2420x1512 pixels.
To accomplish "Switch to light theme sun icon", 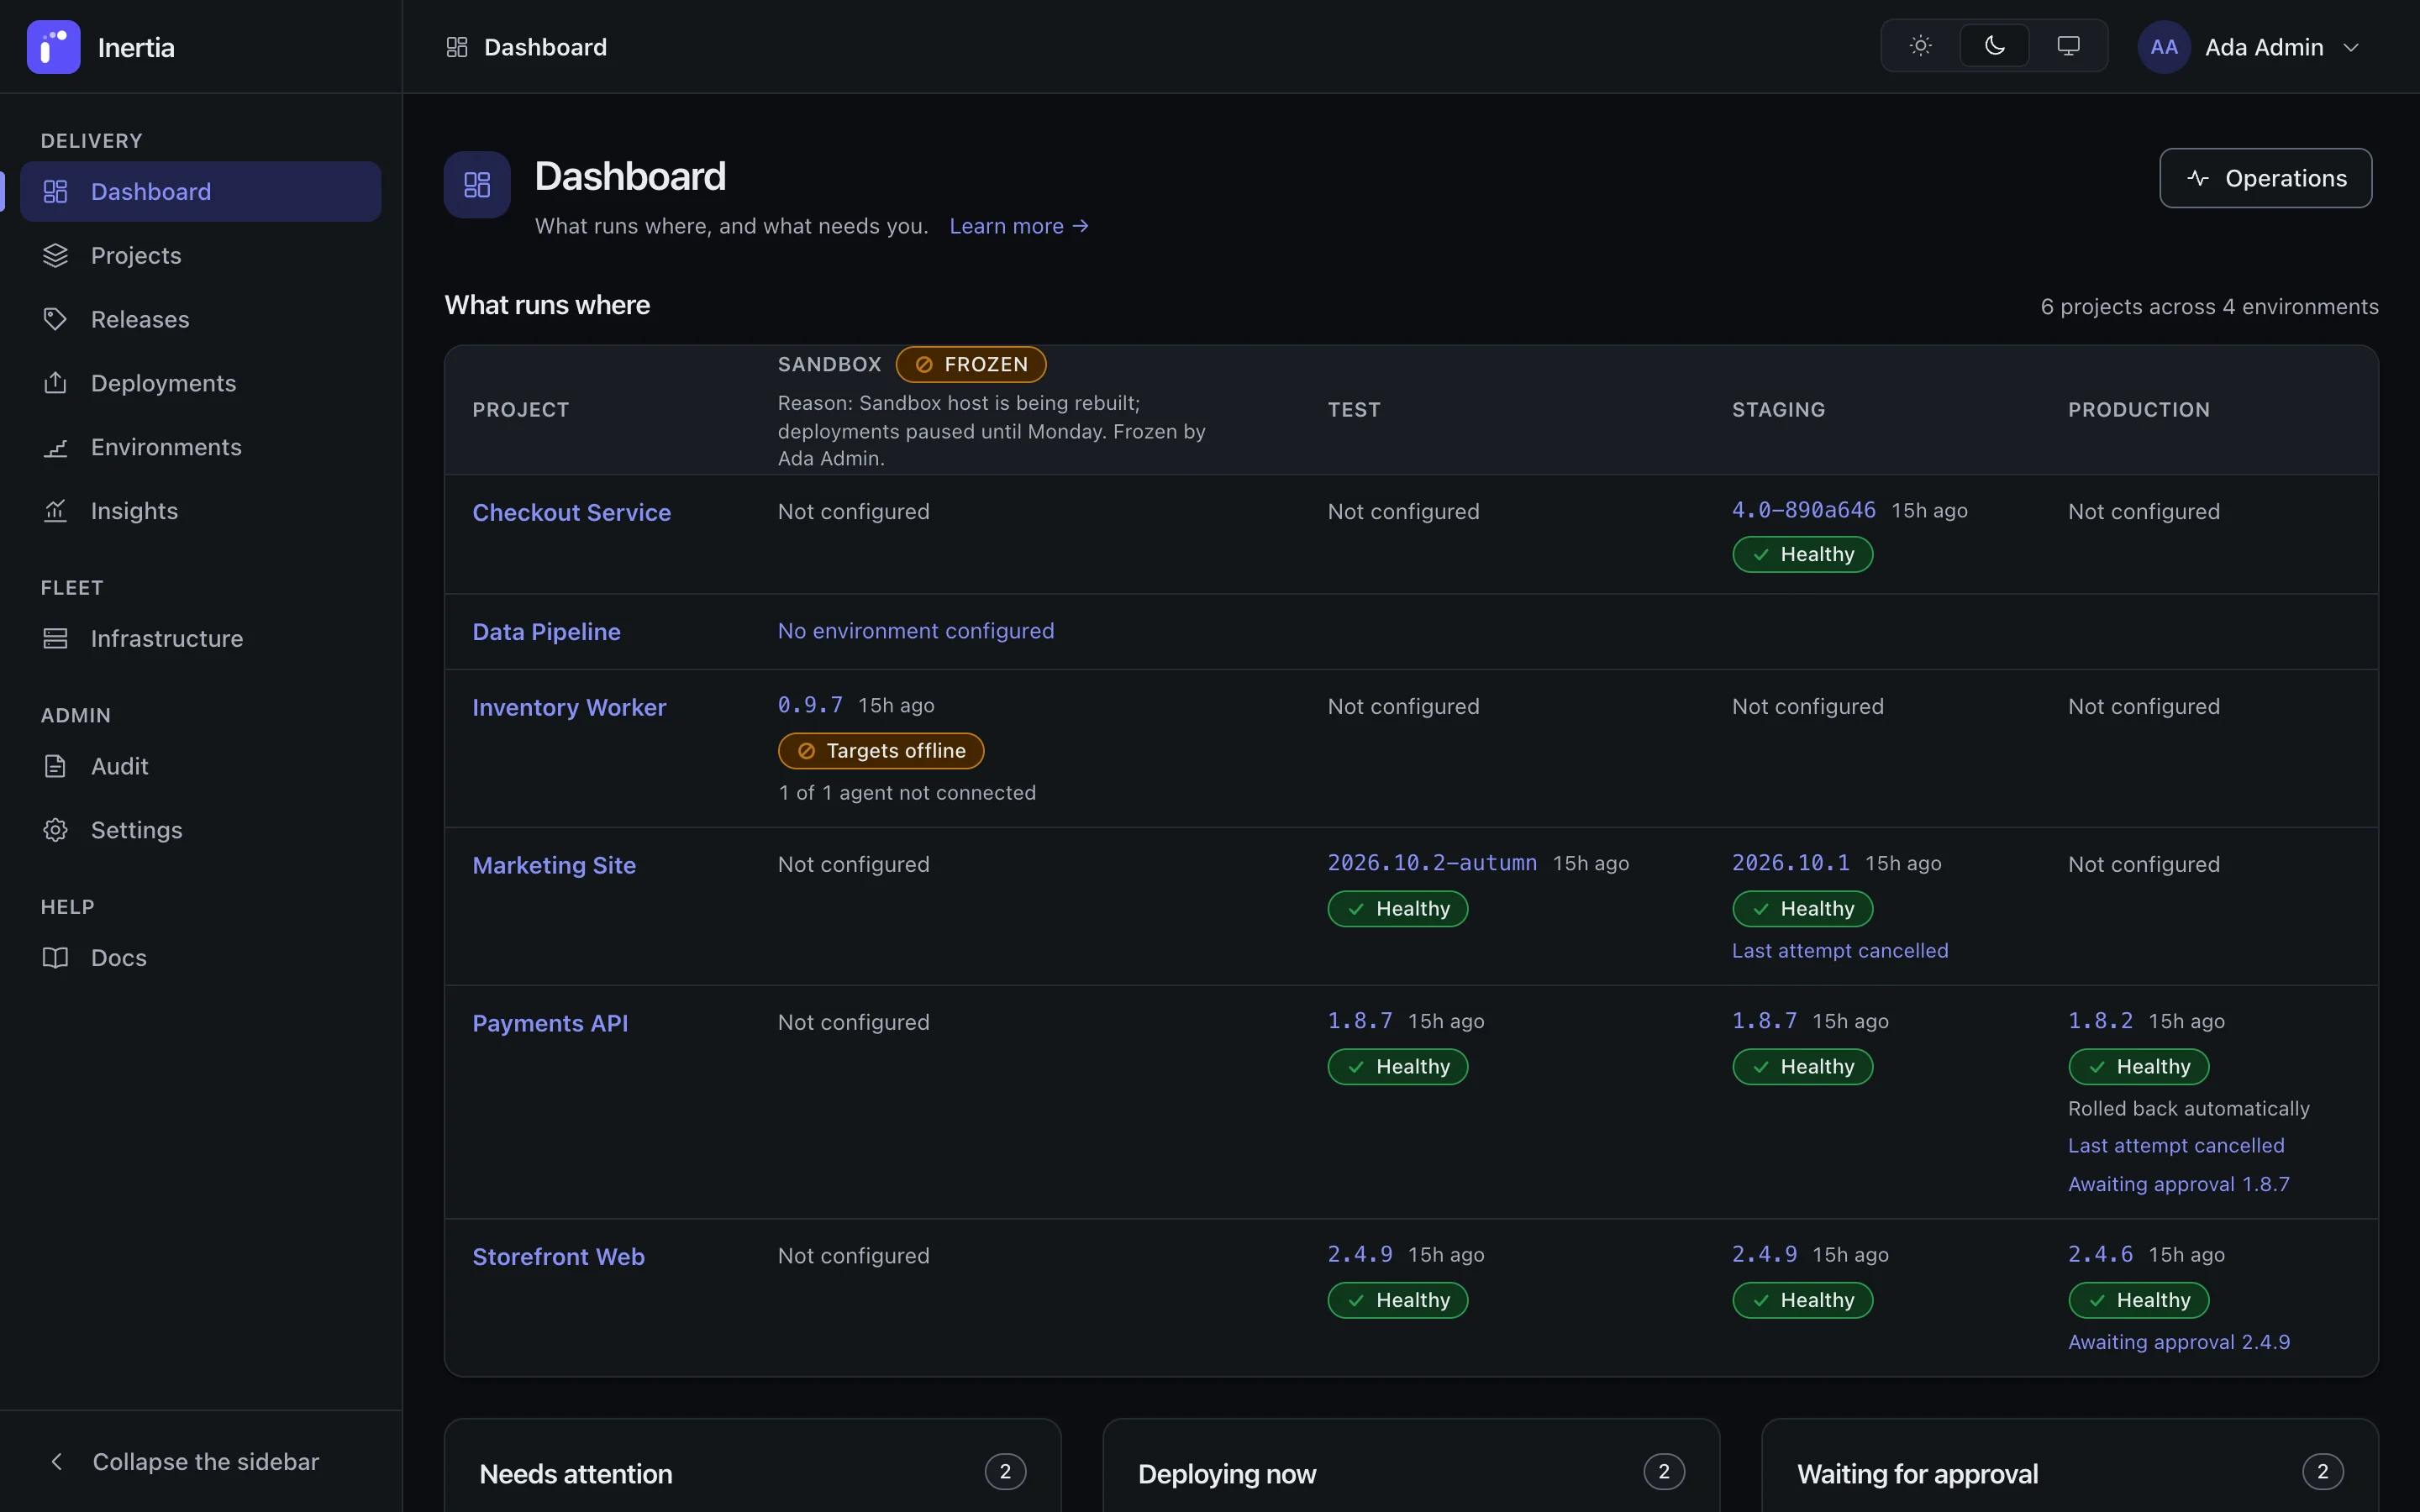I will click(1920, 46).
